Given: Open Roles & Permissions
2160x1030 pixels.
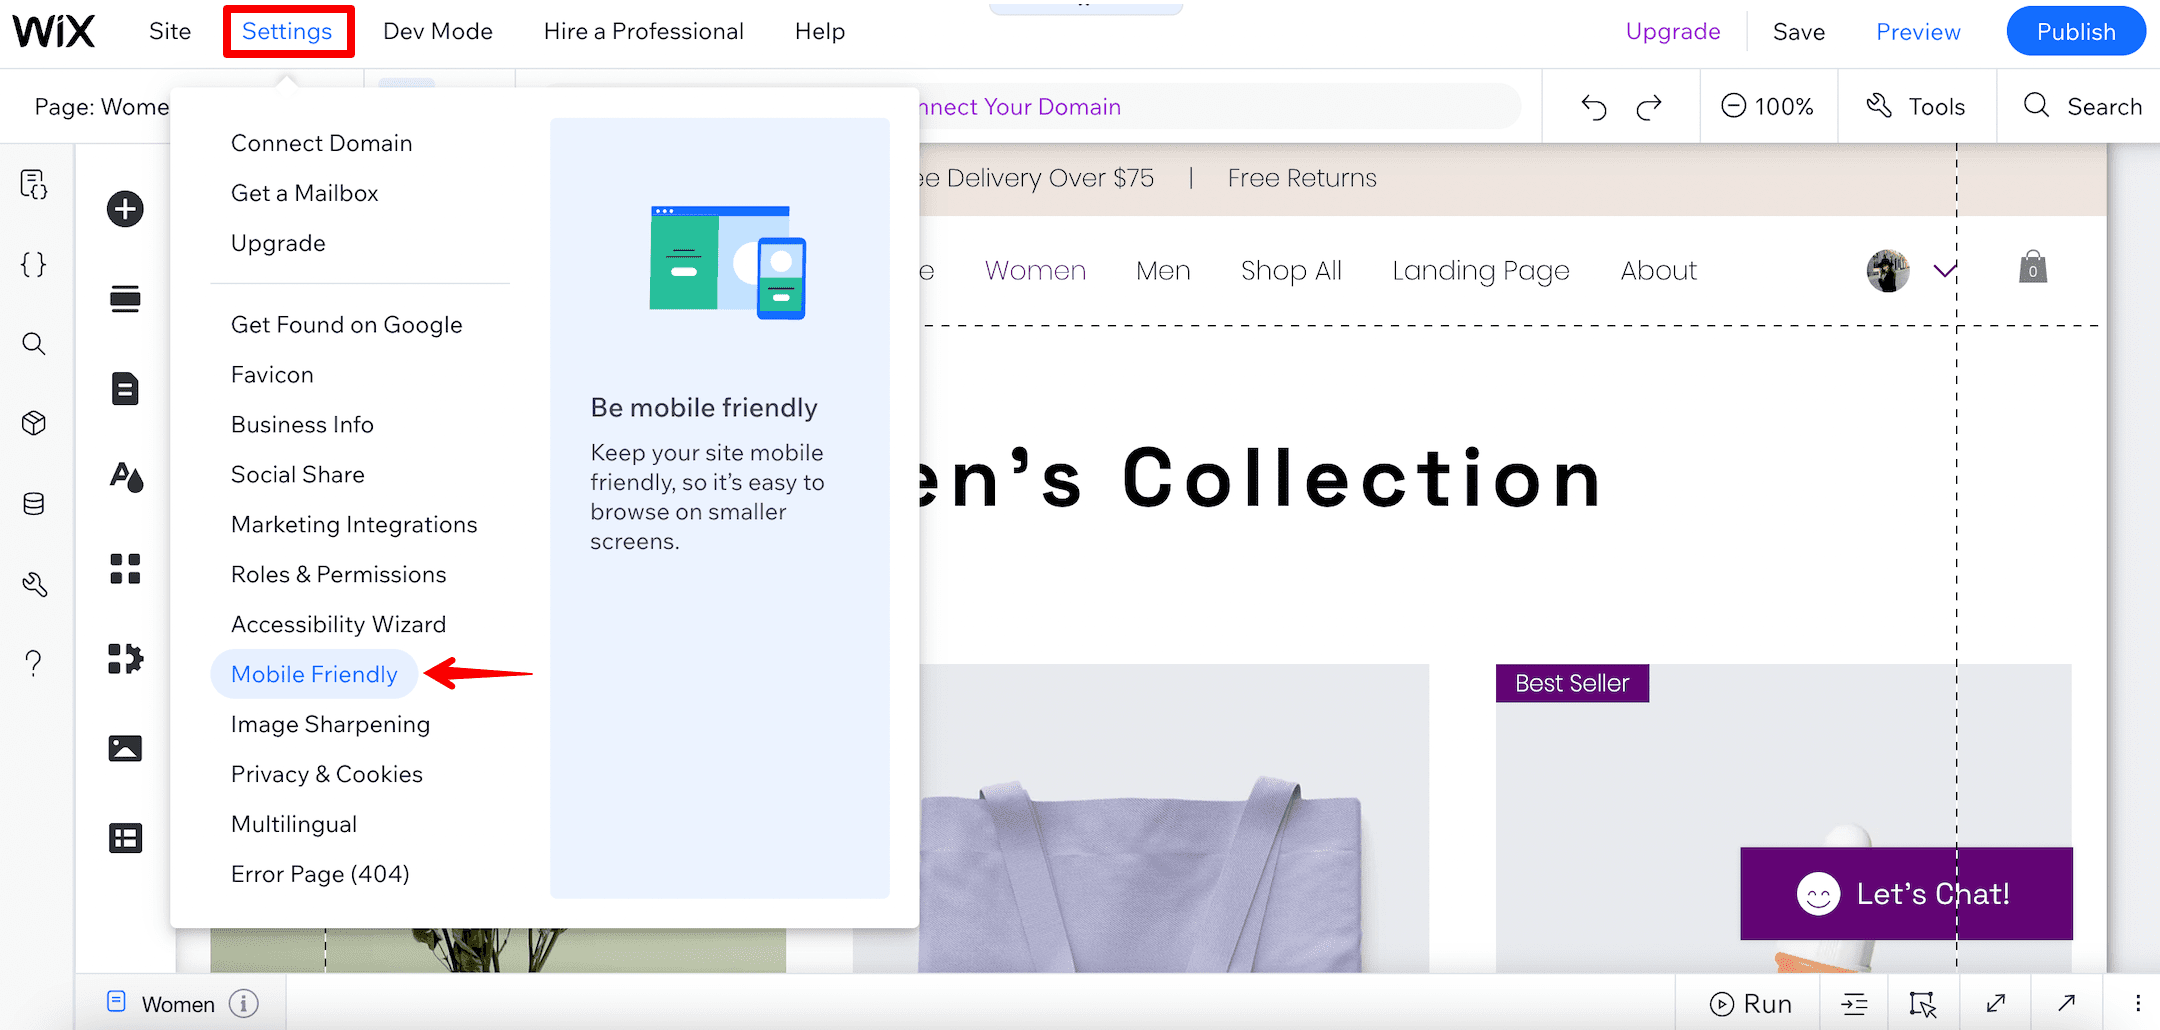Looking at the screenshot, I should pos(338,575).
